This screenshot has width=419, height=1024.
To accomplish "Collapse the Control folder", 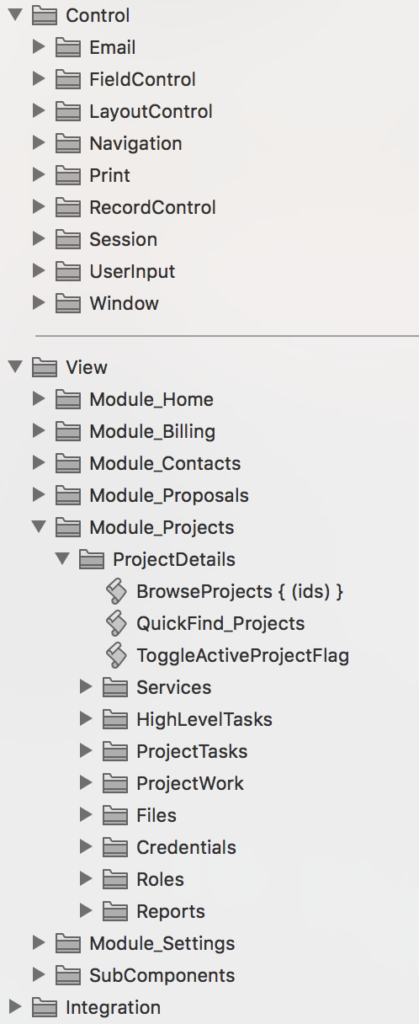I will pos(15,15).
